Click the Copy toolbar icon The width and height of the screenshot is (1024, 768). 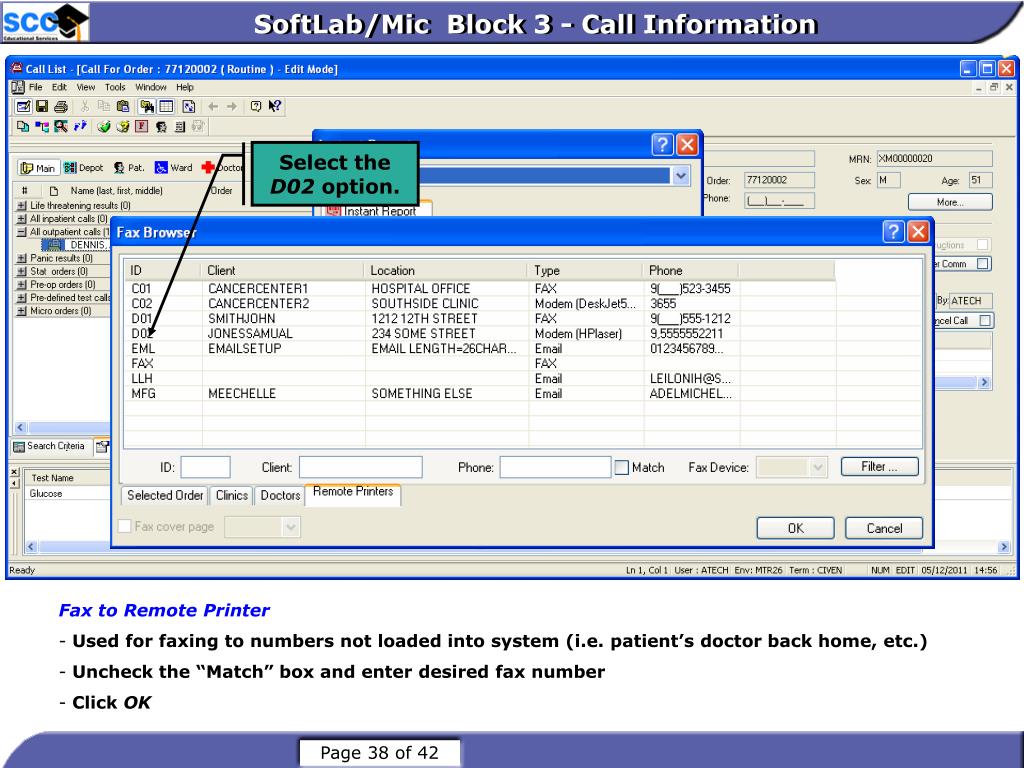point(103,106)
